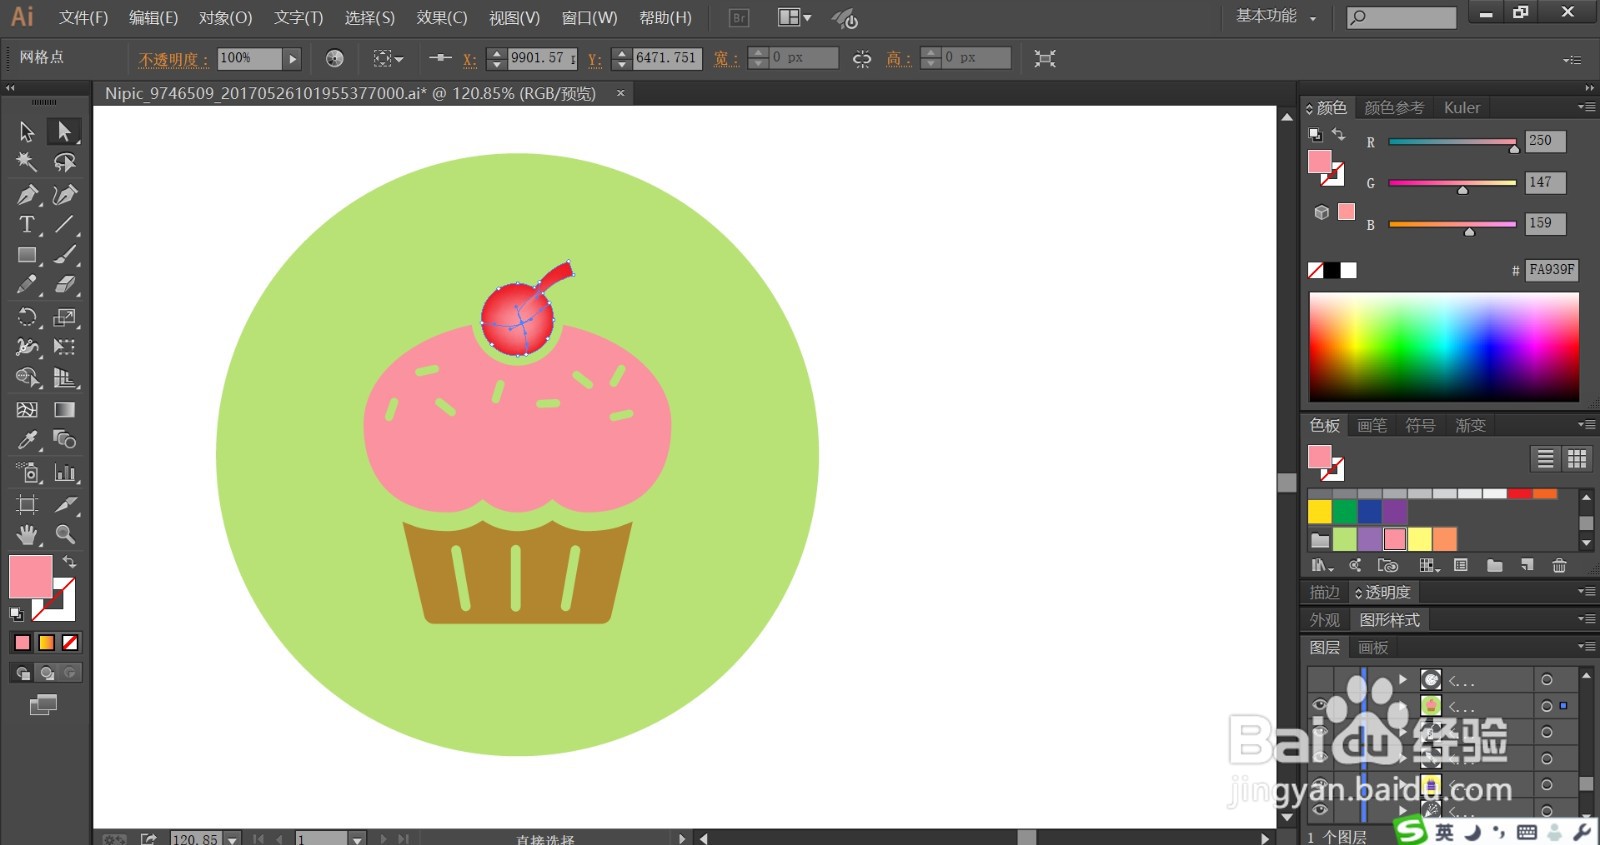Open the zoom level dropdown at bottom

(232, 839)
